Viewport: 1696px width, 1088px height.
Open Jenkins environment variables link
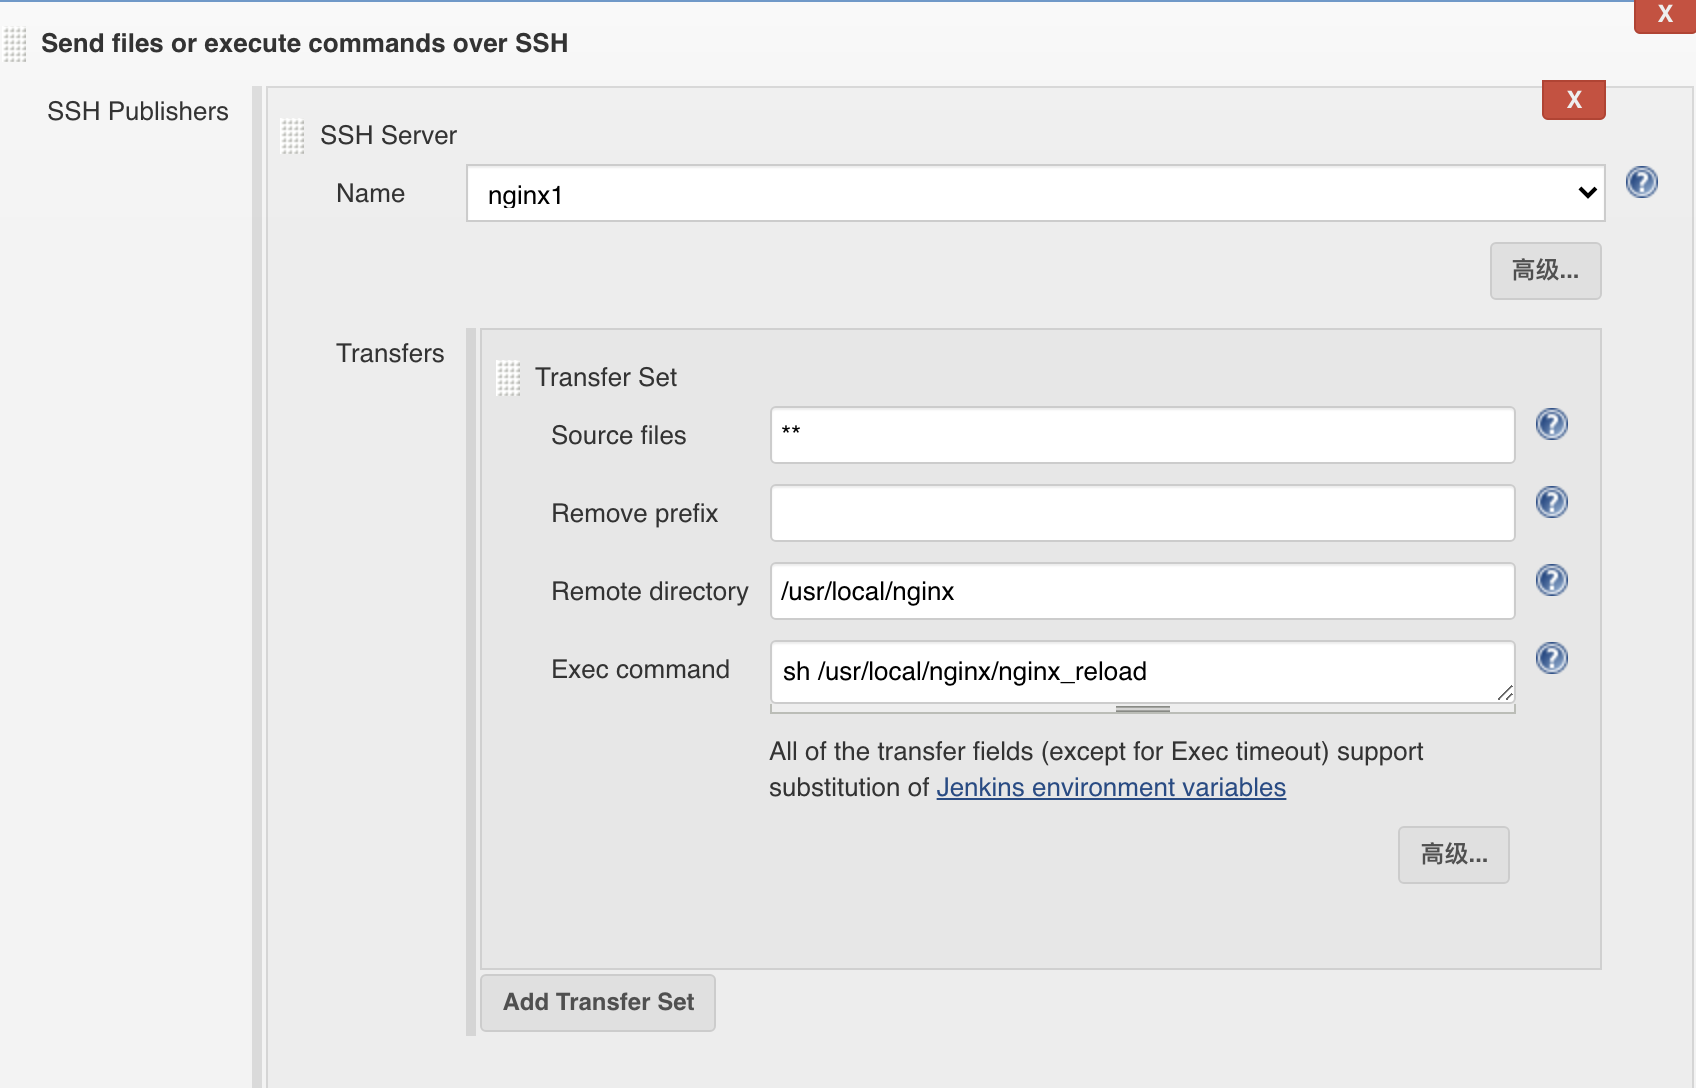point(1110,788)
